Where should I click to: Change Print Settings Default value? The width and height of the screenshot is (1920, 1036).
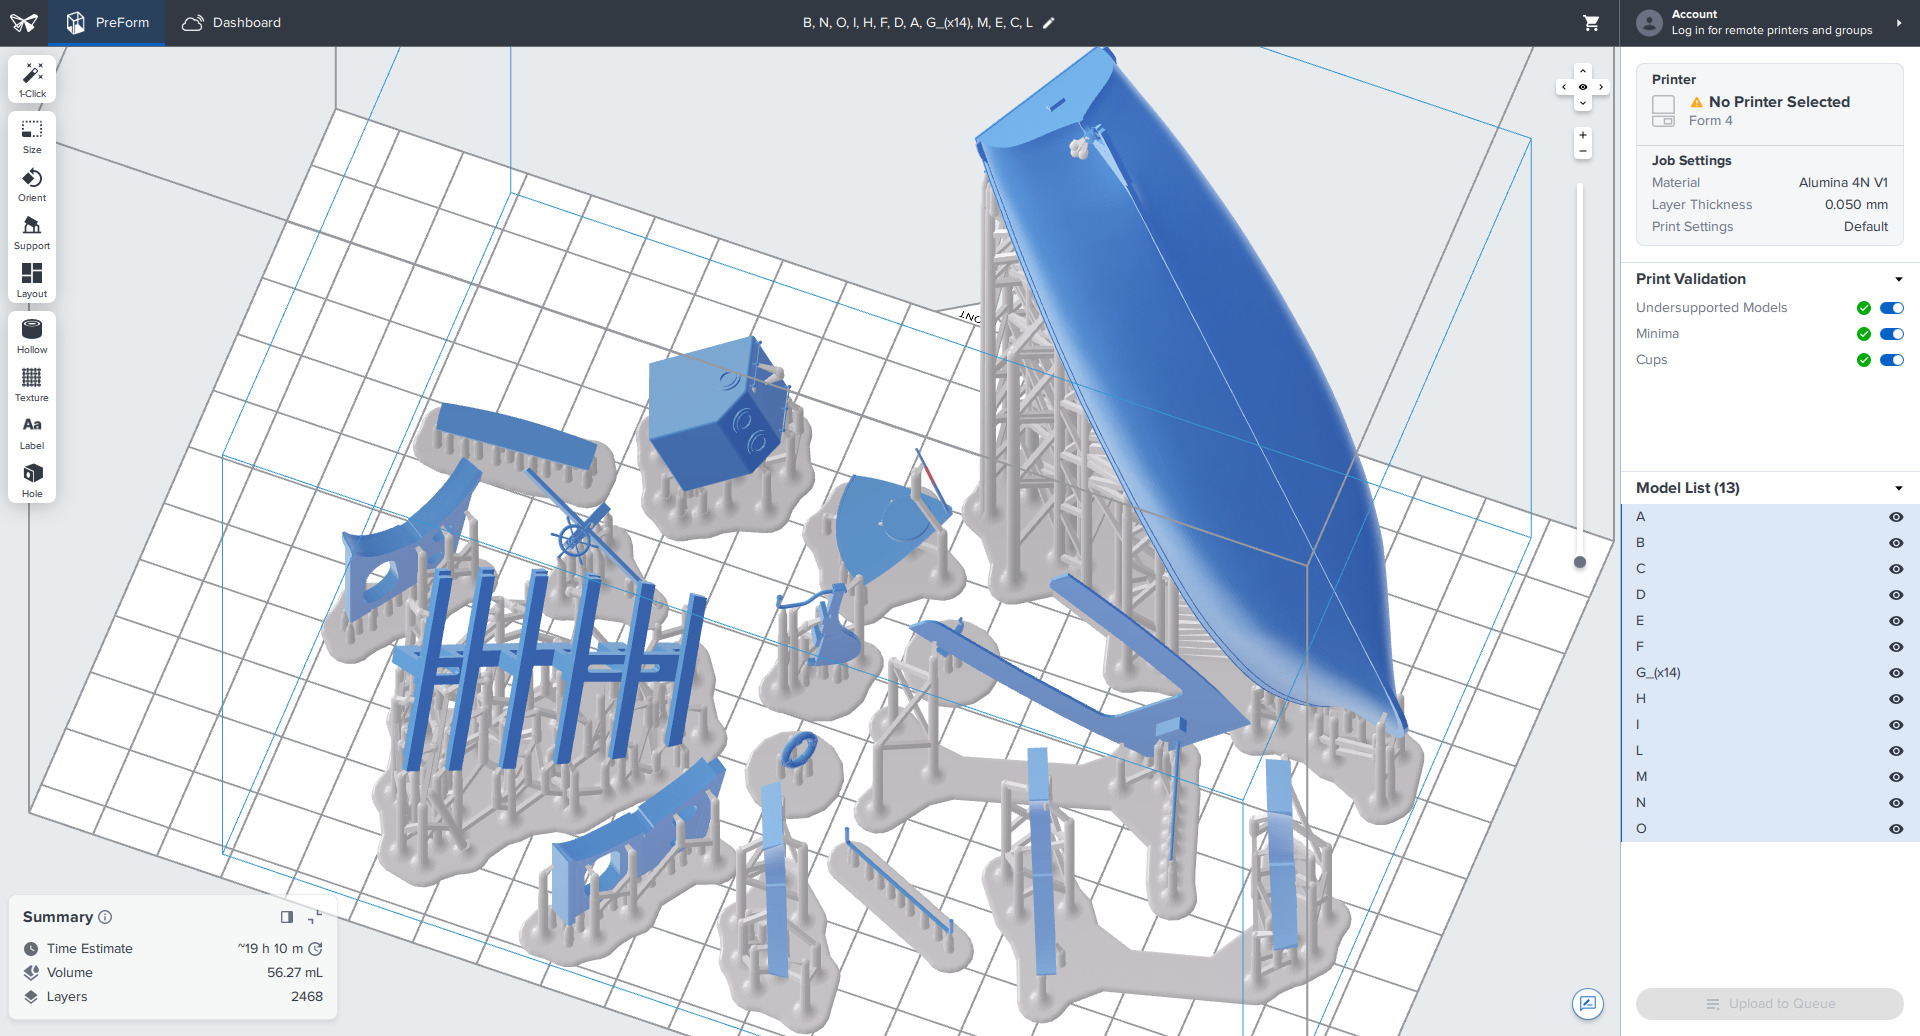tap(1866, 226)
